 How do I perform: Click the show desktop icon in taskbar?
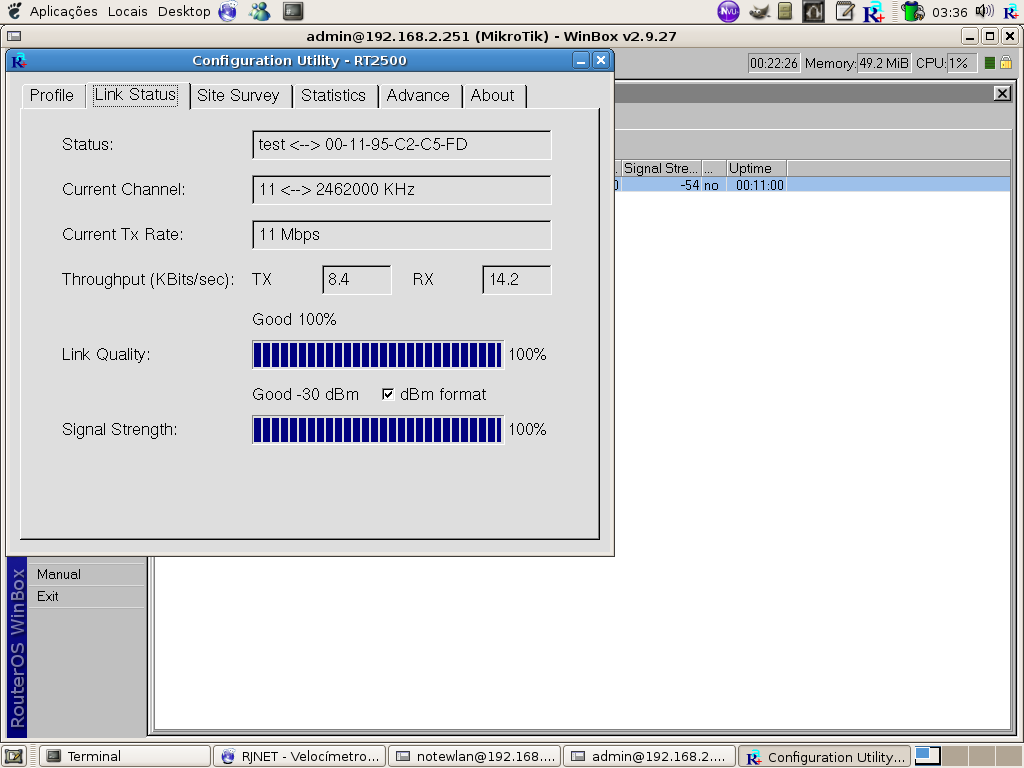pyautogui.click(x=14, y=756)
